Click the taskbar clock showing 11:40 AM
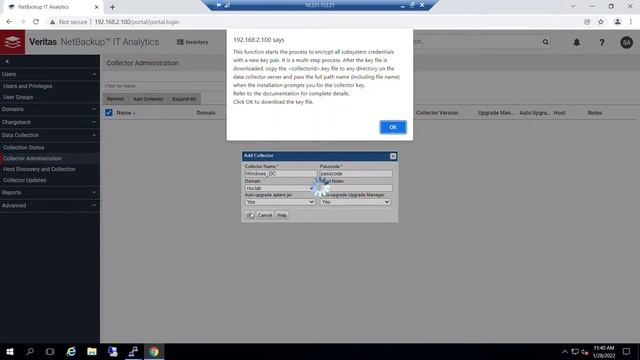This screenshot has width=640, height=360. click(x=604, y=351)
